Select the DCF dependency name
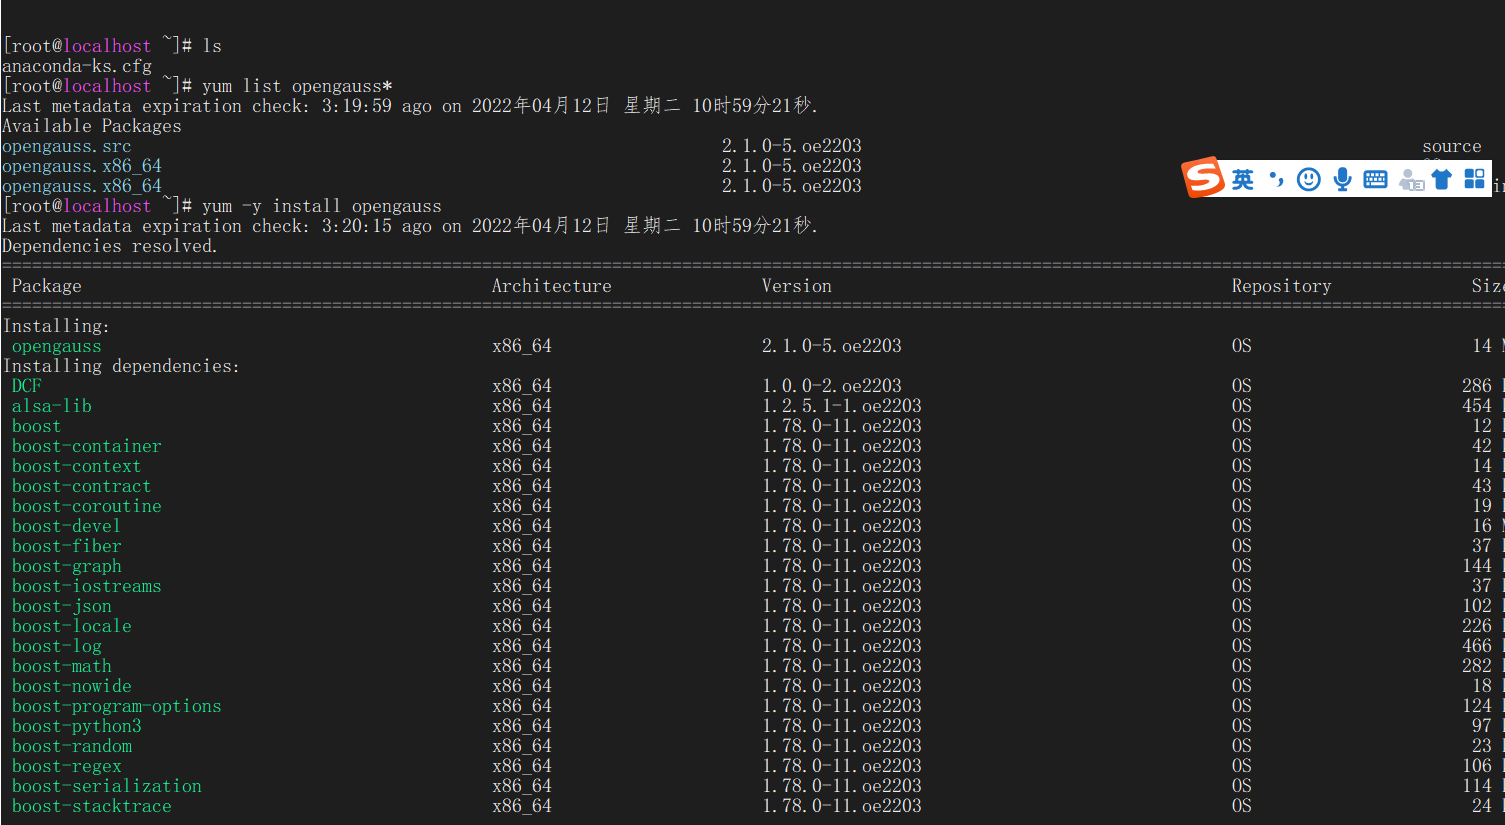 point(24,385)
